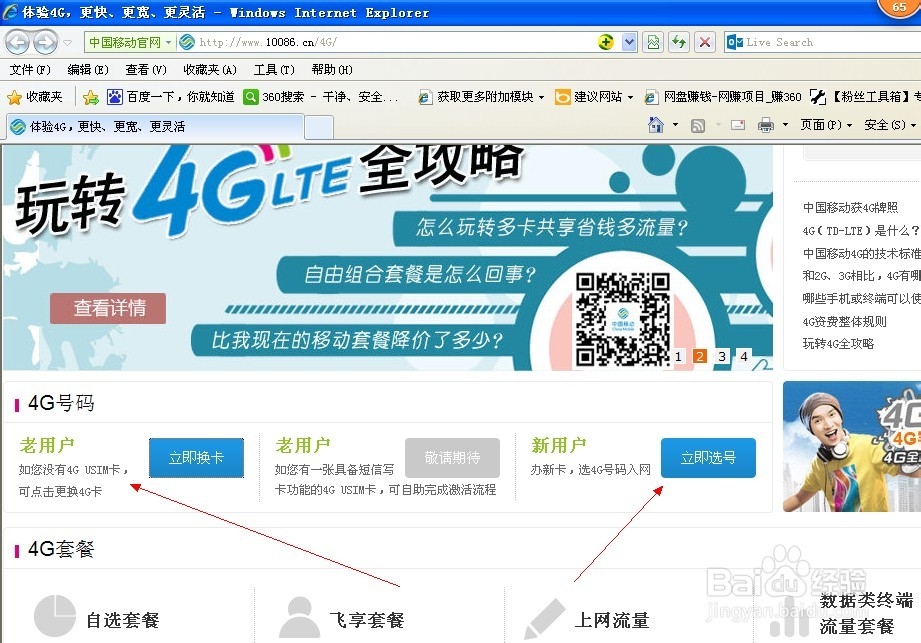Click the QR code in the banner

(623, 320)
